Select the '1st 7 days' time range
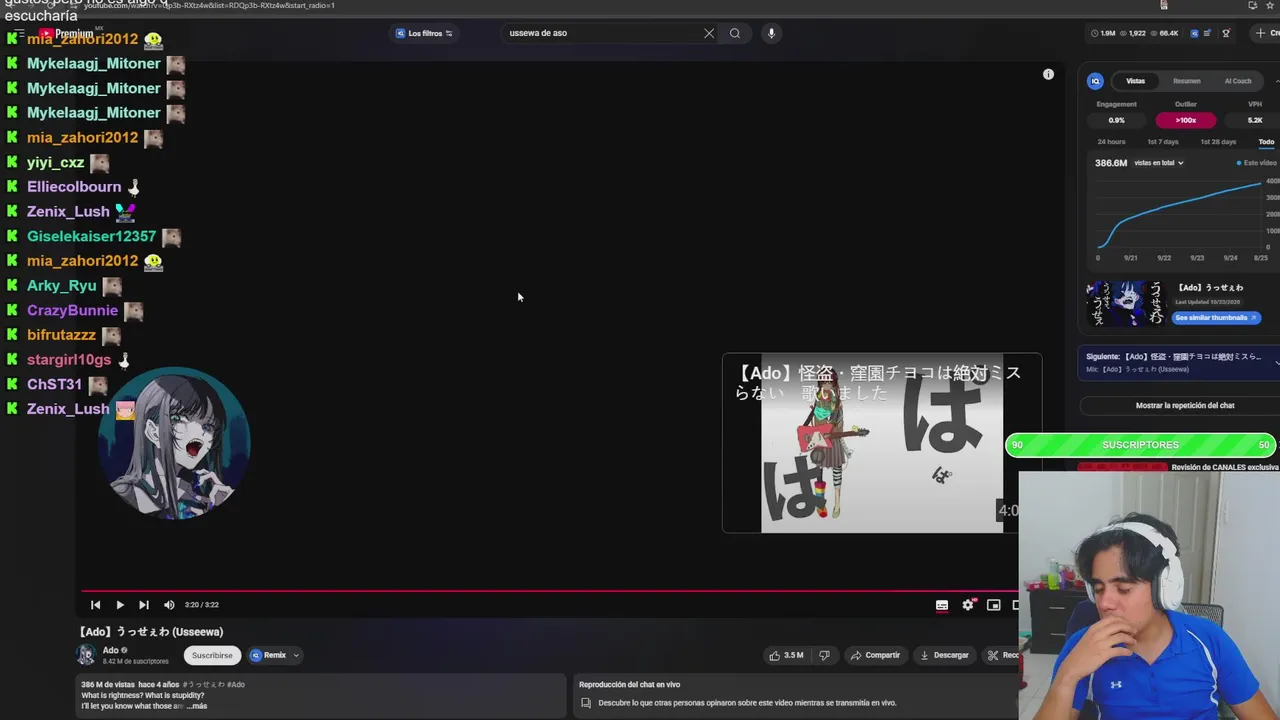Viewport: 1280px width, 720px height. [1162, 142]
